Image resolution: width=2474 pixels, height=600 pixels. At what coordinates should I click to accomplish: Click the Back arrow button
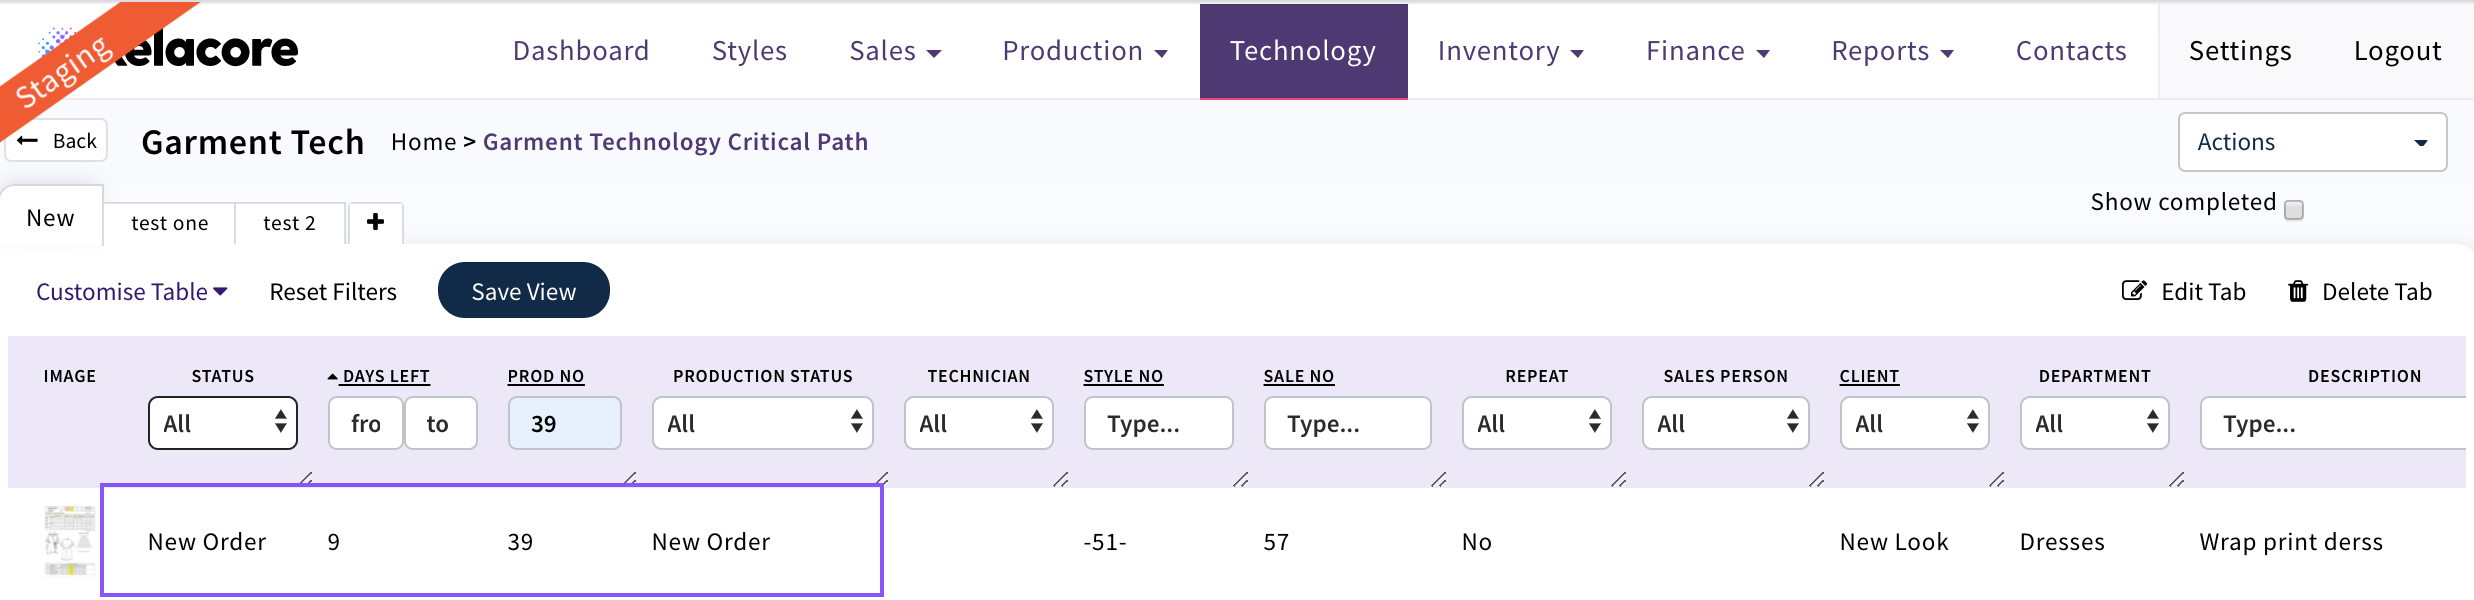[x=57, y=141]
